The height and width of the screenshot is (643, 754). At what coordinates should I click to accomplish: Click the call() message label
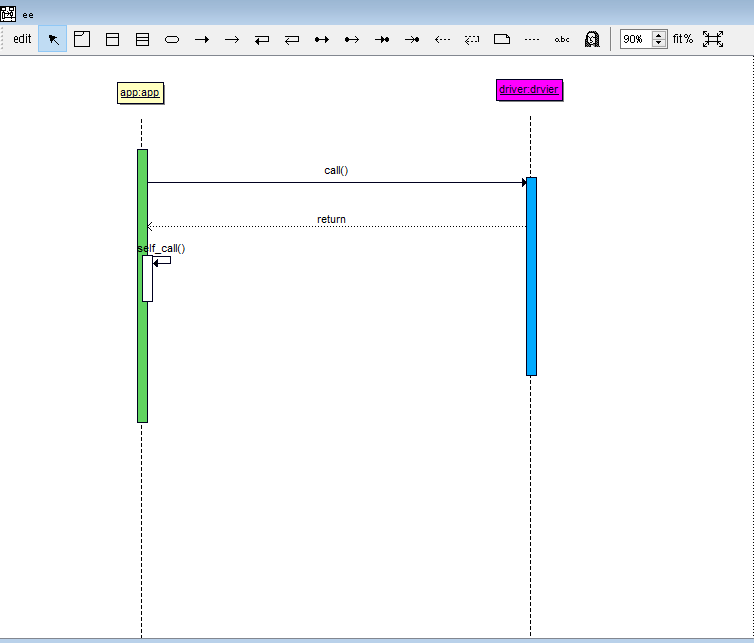[336, 170]
